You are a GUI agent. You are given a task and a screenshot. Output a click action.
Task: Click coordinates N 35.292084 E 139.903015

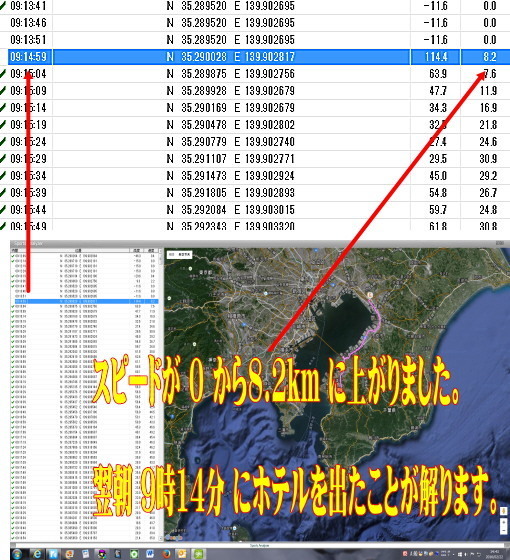coord(231,209)
